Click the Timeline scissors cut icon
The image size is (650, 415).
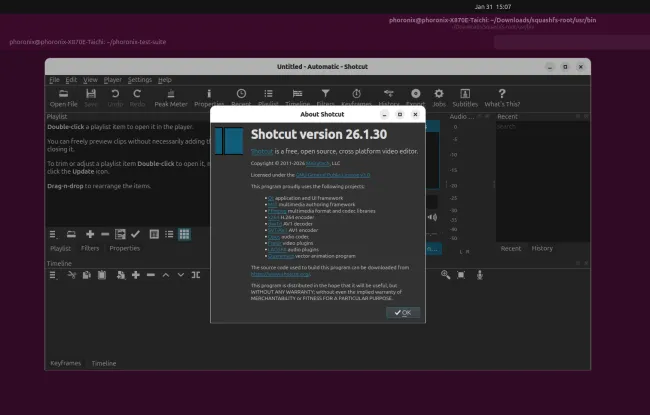coord(71,275)
